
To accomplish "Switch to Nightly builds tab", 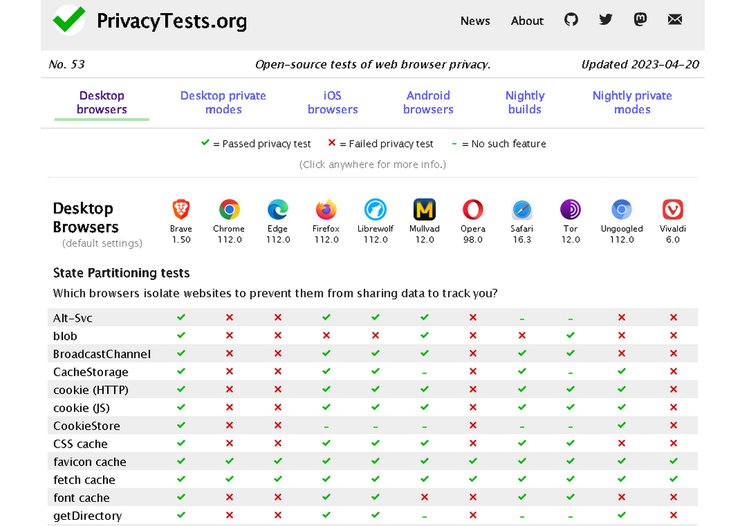I will point(524,102).
